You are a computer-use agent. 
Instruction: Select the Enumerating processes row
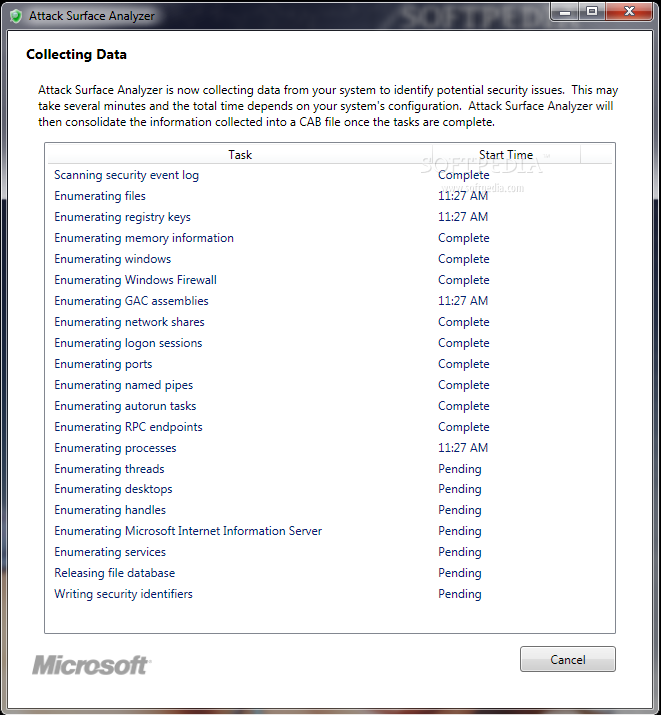(330, 448)
